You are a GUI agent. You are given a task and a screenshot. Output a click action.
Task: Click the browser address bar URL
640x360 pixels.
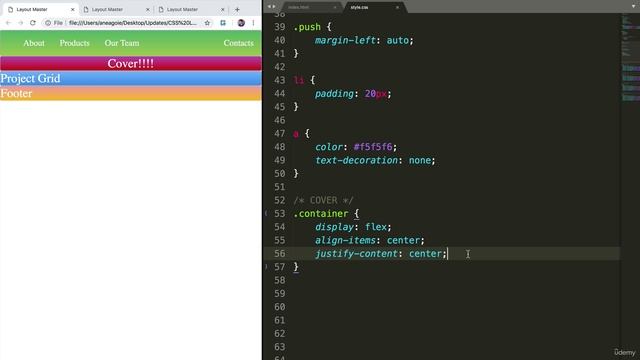[x=133, y=23]
